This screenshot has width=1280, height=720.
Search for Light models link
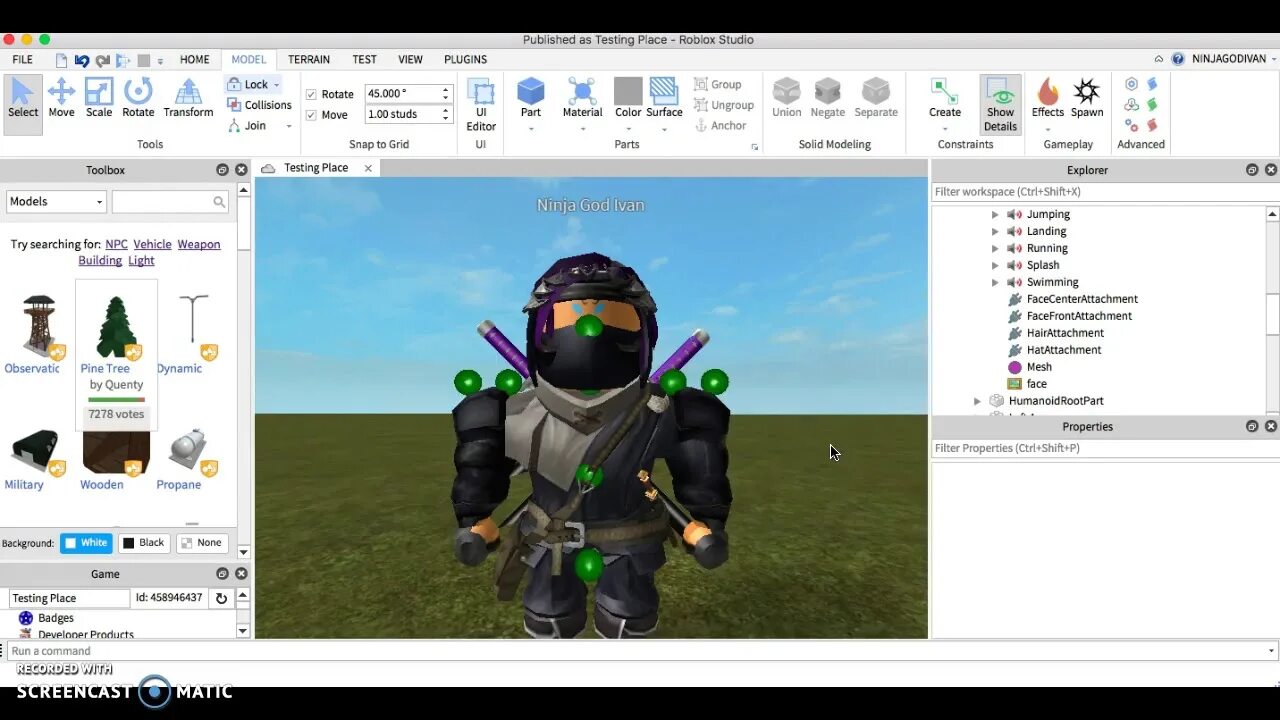point(141,260)
